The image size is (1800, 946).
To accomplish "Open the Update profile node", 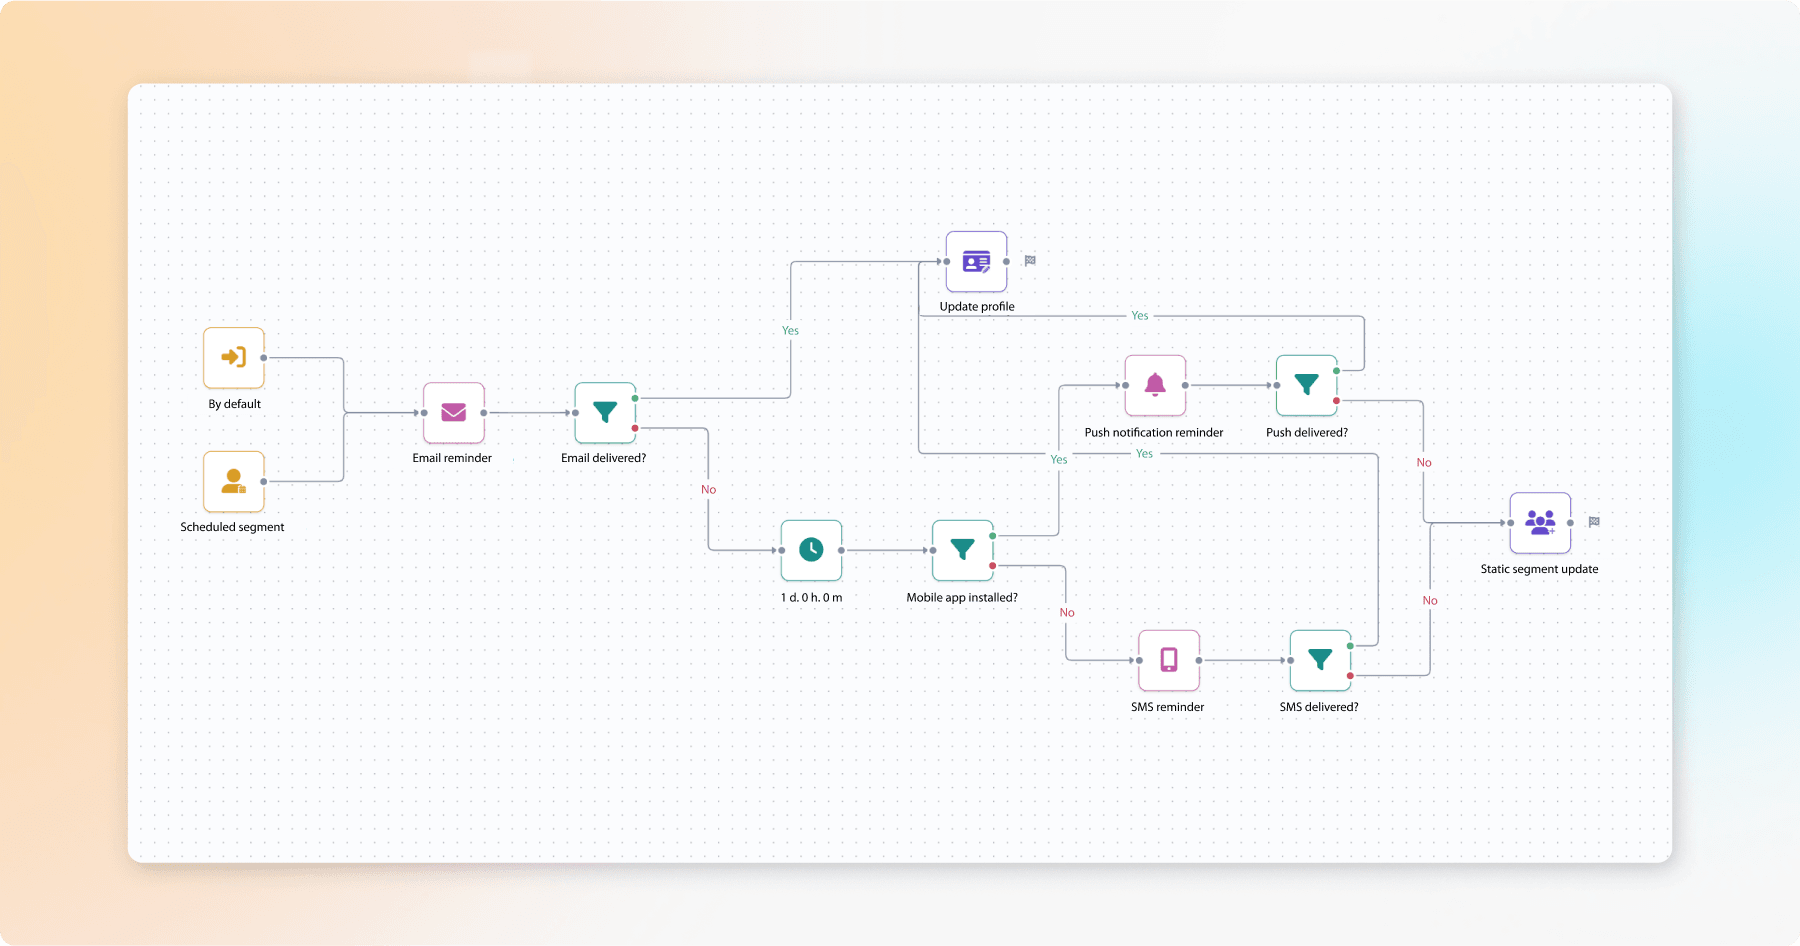I will point(976,262).
